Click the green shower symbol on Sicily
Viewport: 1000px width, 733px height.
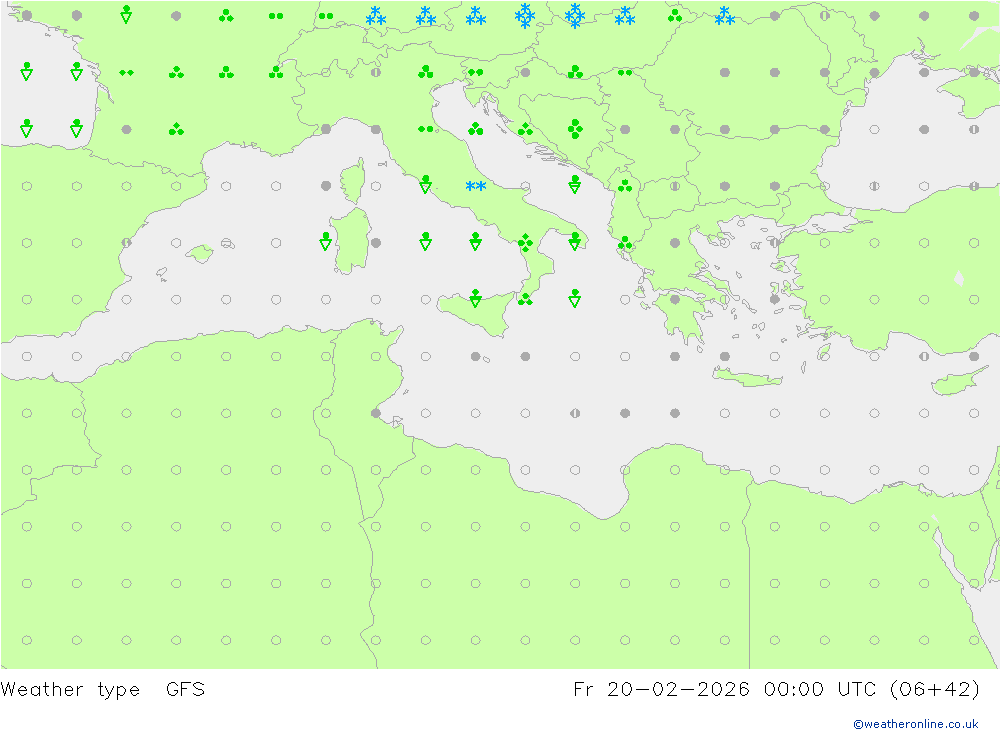pos(476,298)
